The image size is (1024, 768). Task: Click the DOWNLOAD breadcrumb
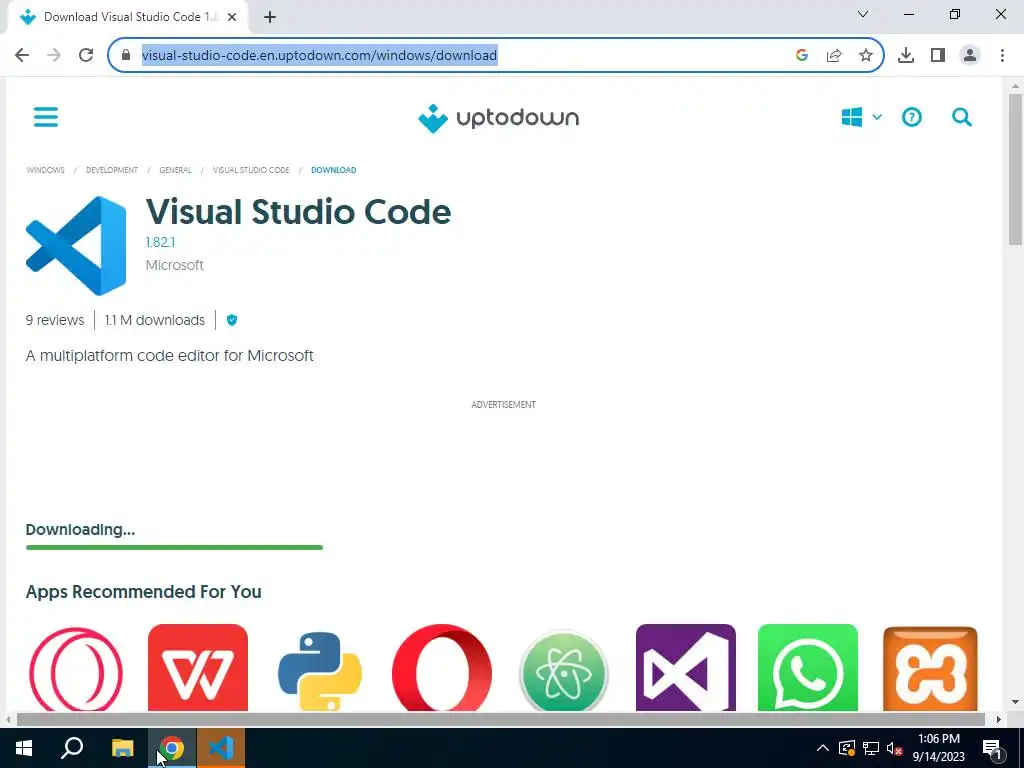coord(333,170)
